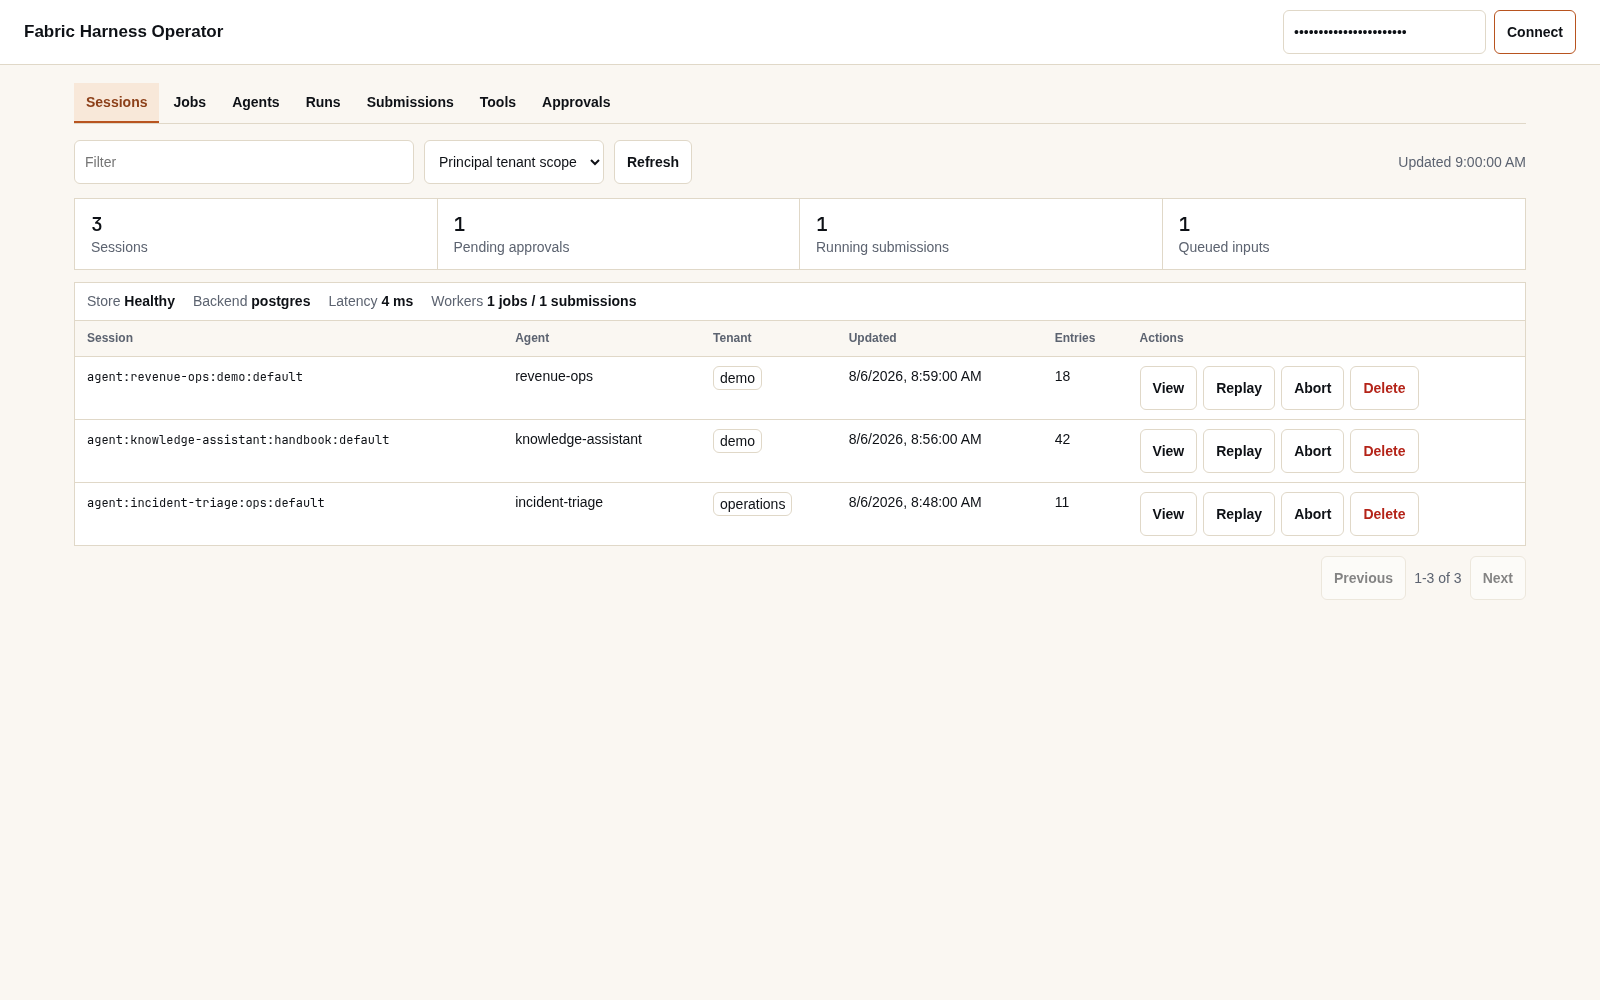Click the demo tenant badge for knowledge-assistant
This screenshot has width=1600, height=1000.
(x=737, y=441)
